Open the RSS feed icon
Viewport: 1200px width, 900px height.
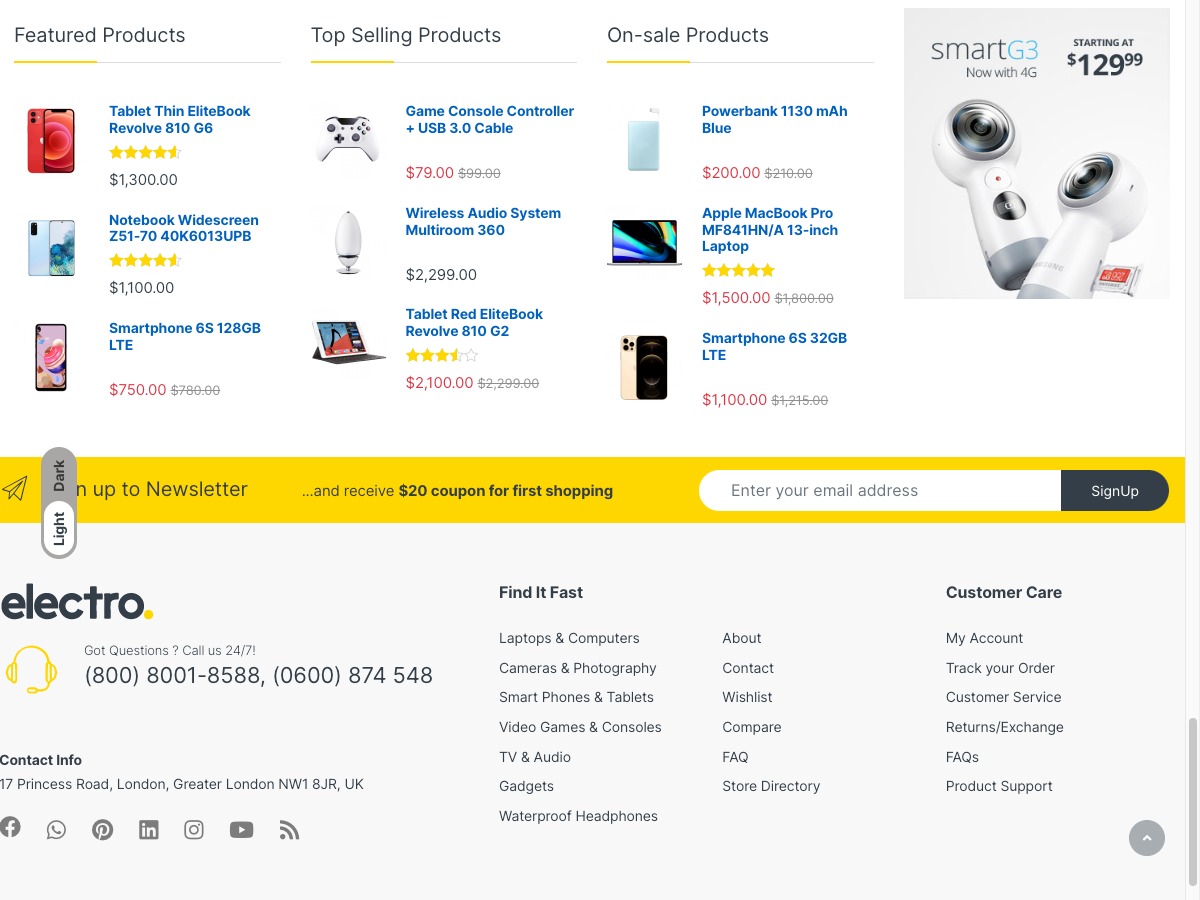click(x=289, y=830)
